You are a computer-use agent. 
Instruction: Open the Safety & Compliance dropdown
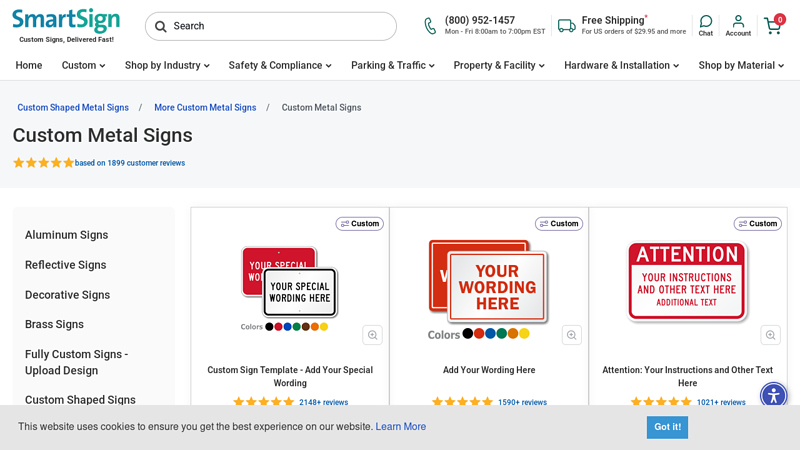[x=279, y=66]
